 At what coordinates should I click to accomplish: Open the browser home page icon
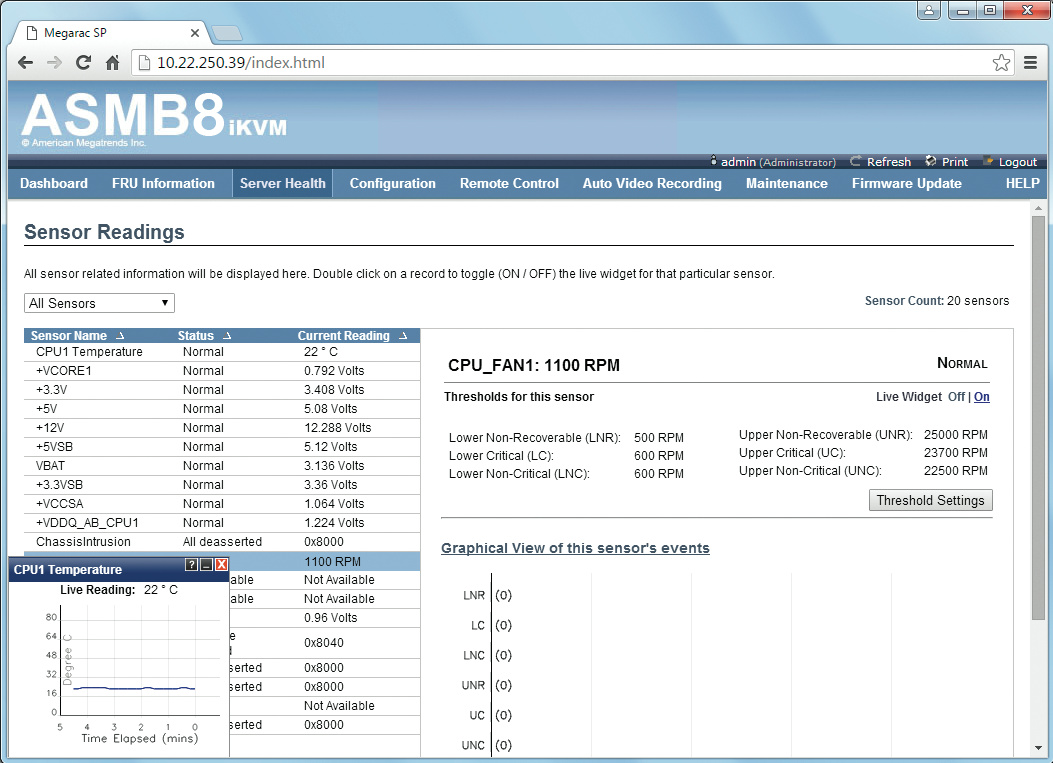click(112, 62)
